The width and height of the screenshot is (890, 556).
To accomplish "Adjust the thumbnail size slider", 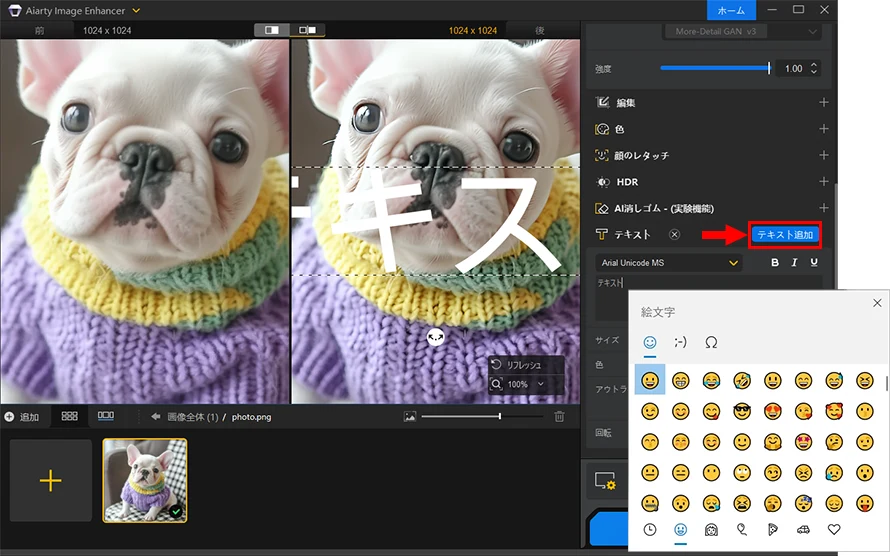I will 482,416.
